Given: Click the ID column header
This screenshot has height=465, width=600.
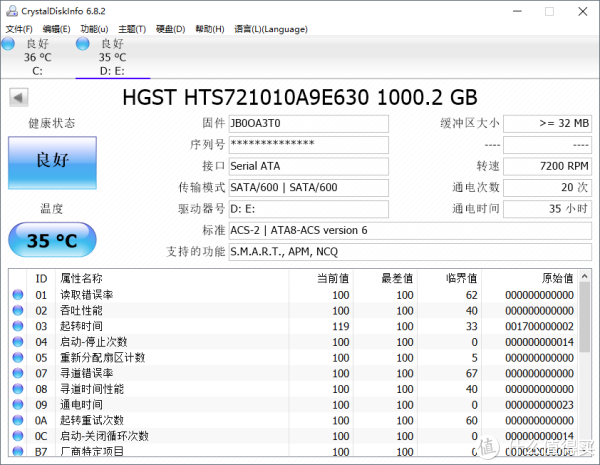Looking at the screenshot, I should coord(41,278).
